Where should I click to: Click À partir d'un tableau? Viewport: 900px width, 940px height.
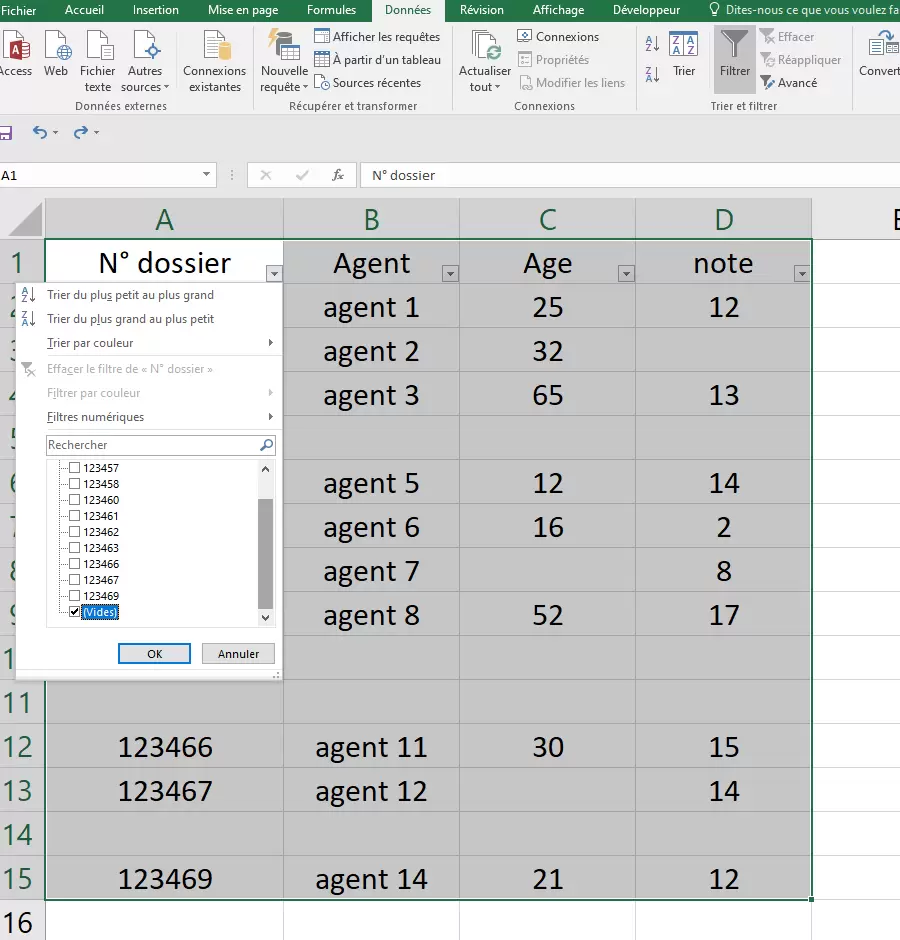coord(378,59)
